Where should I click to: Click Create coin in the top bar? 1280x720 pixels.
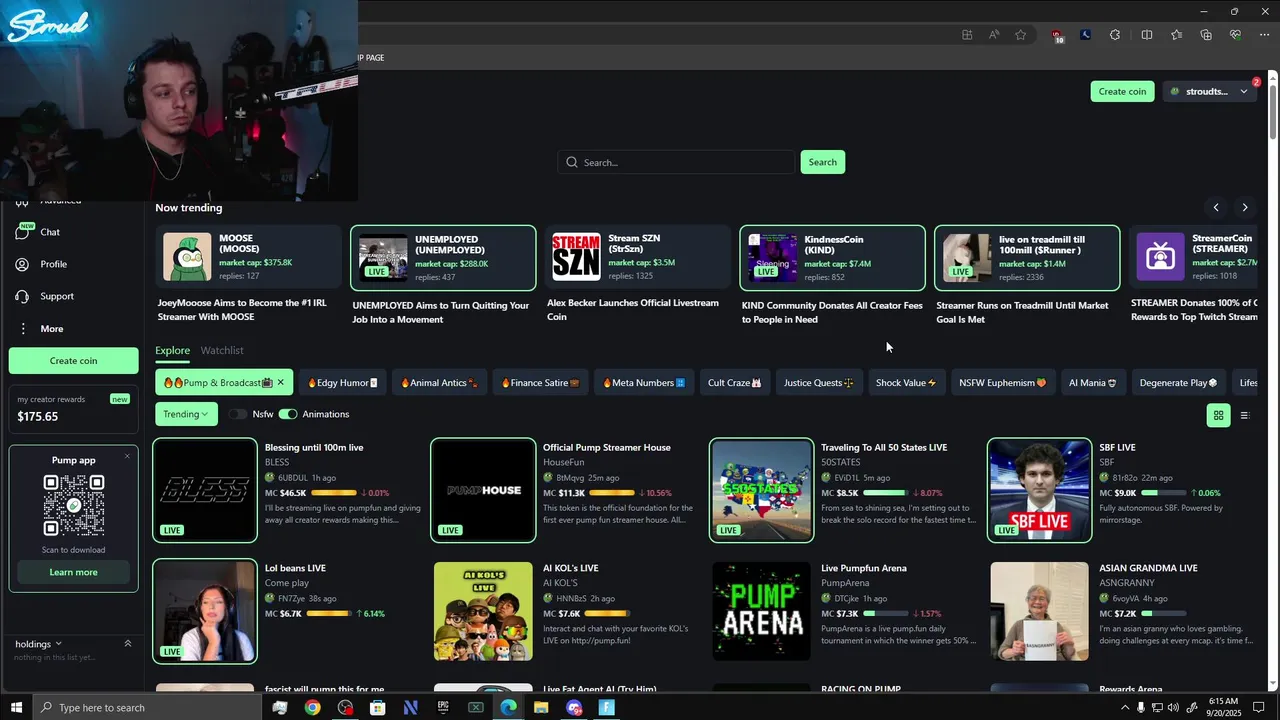point(1122,91)
